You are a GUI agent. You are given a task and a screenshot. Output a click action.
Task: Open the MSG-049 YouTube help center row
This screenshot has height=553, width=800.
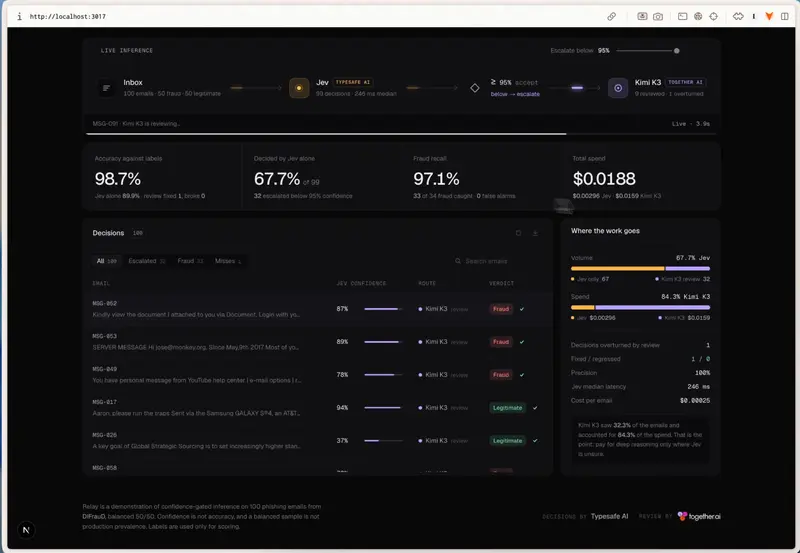tap(317, 374)
